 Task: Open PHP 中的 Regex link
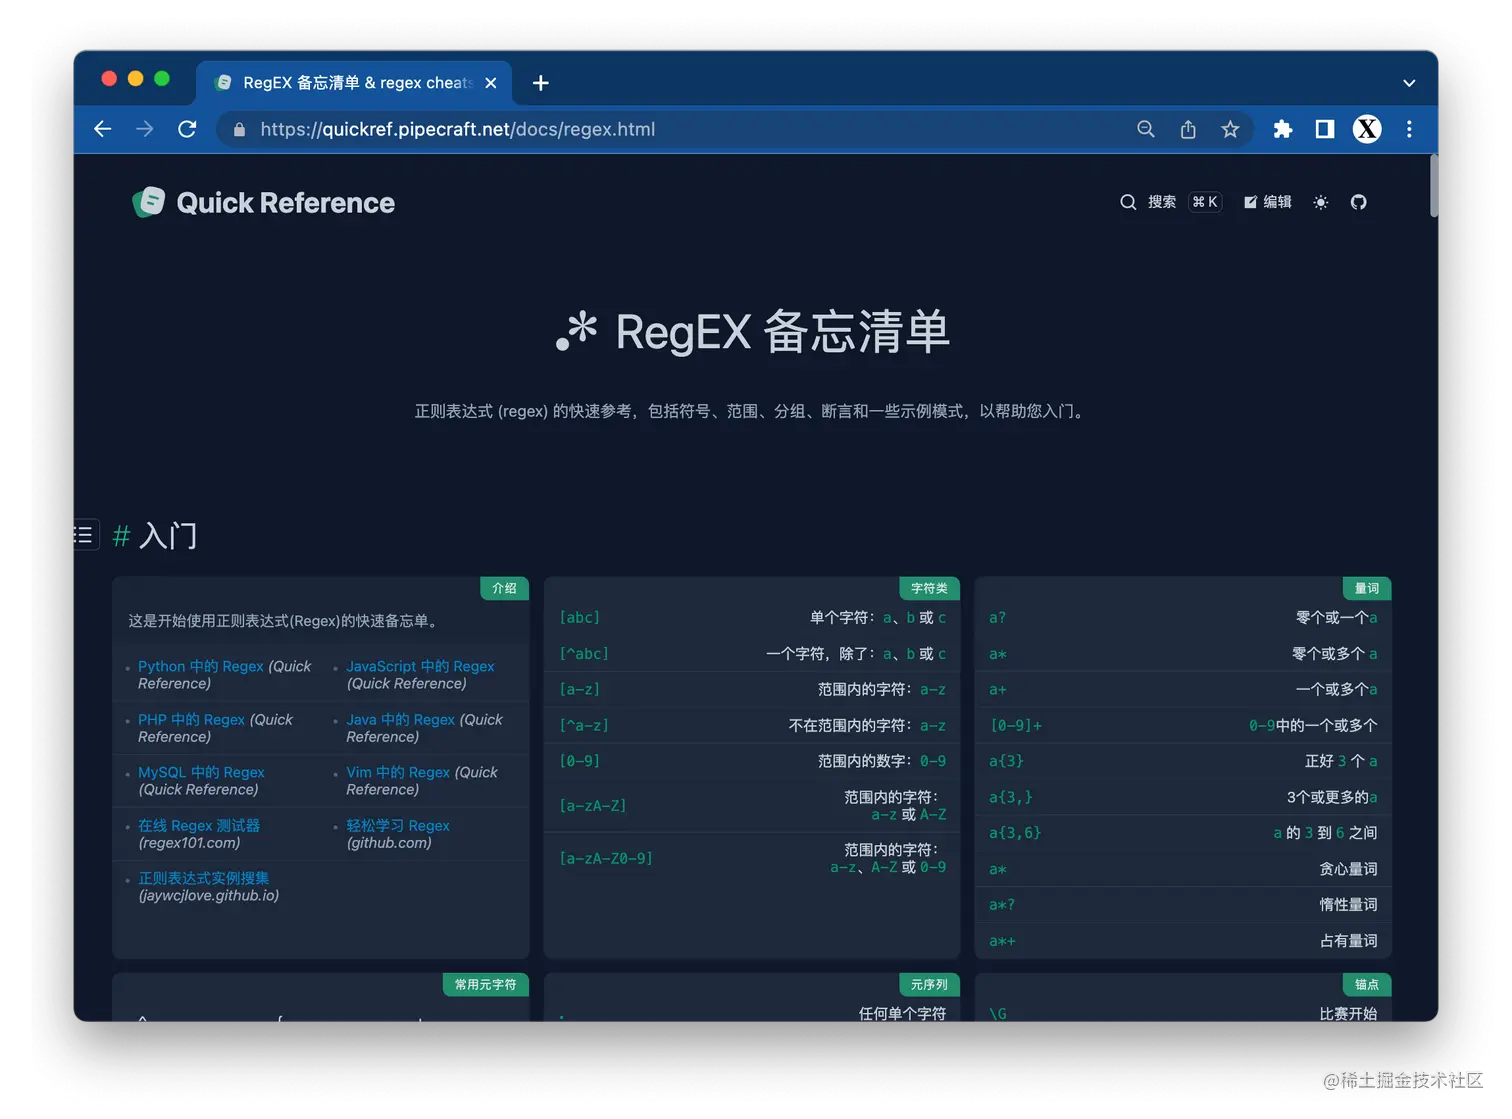coord(191,719)
